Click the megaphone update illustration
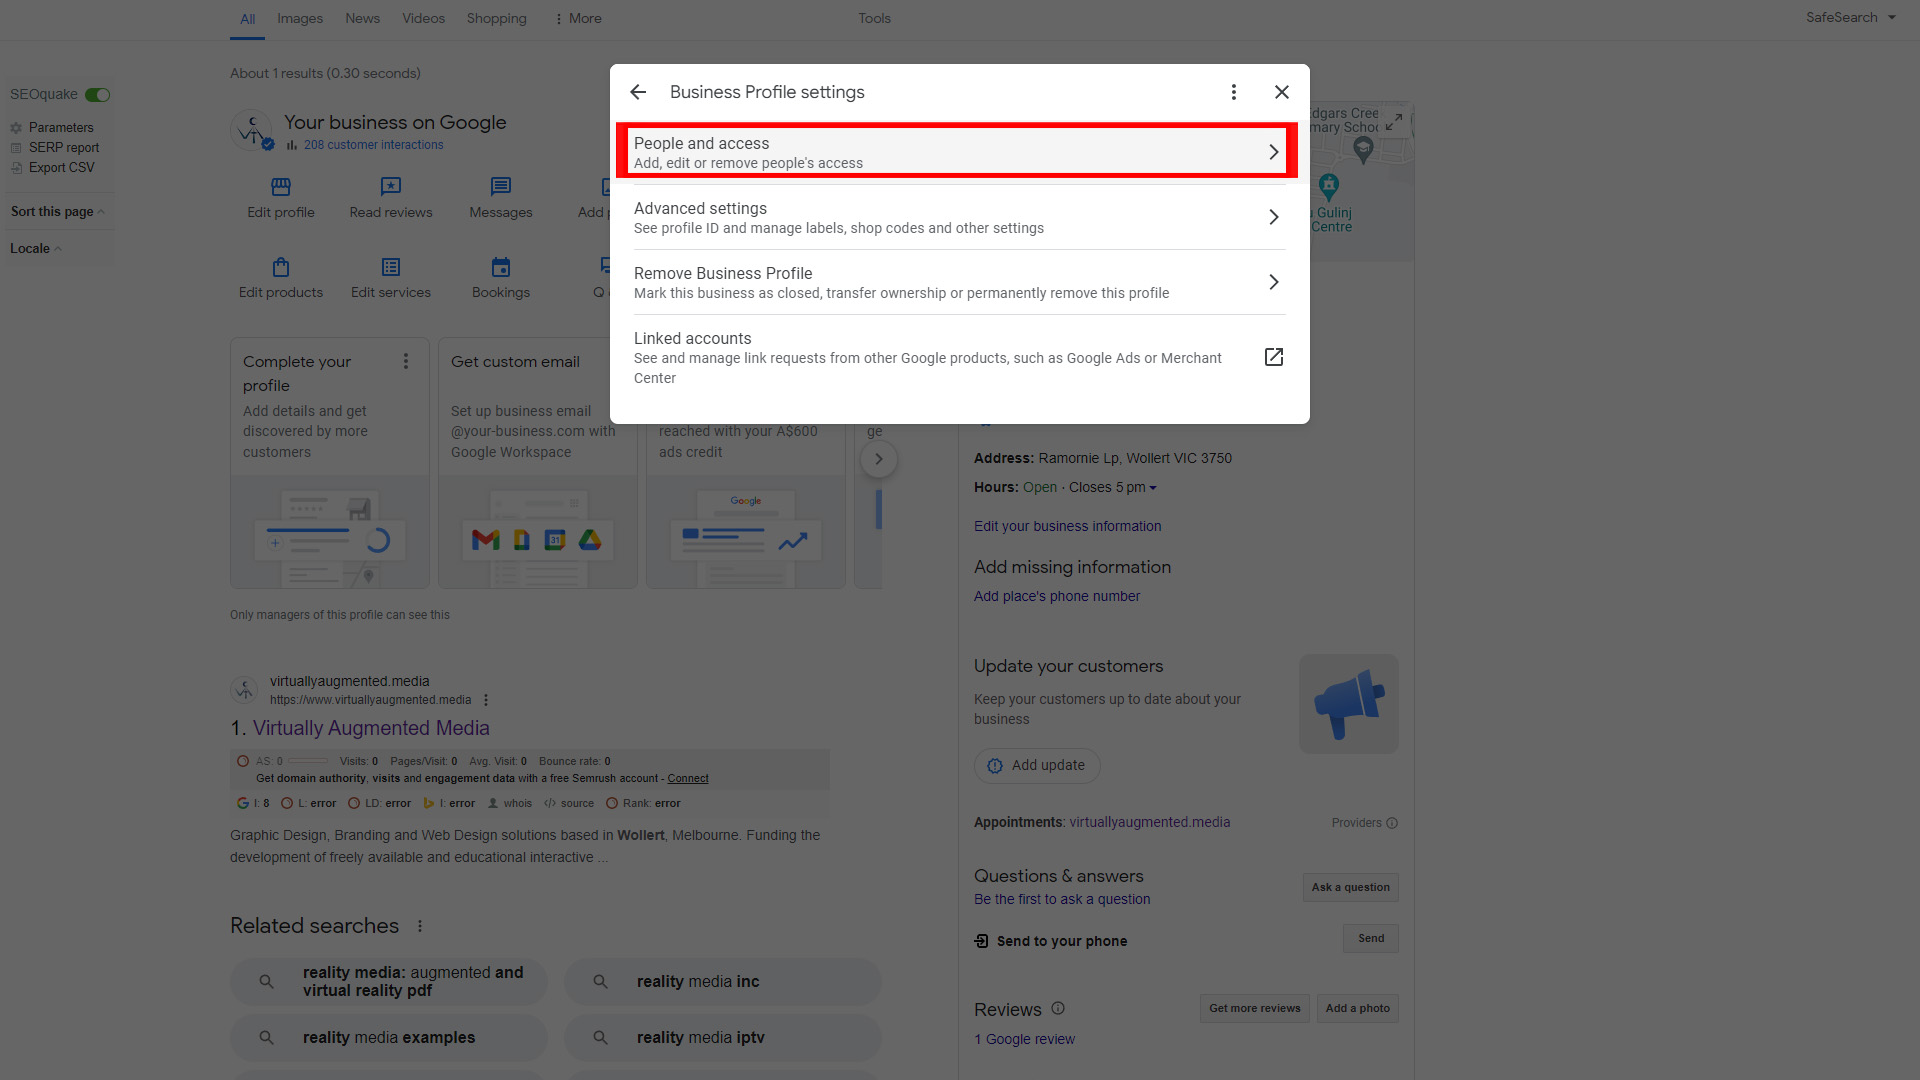The width and height of the screenshot is (1920, 1080). pyautogui.click(x=1348, y=704)
